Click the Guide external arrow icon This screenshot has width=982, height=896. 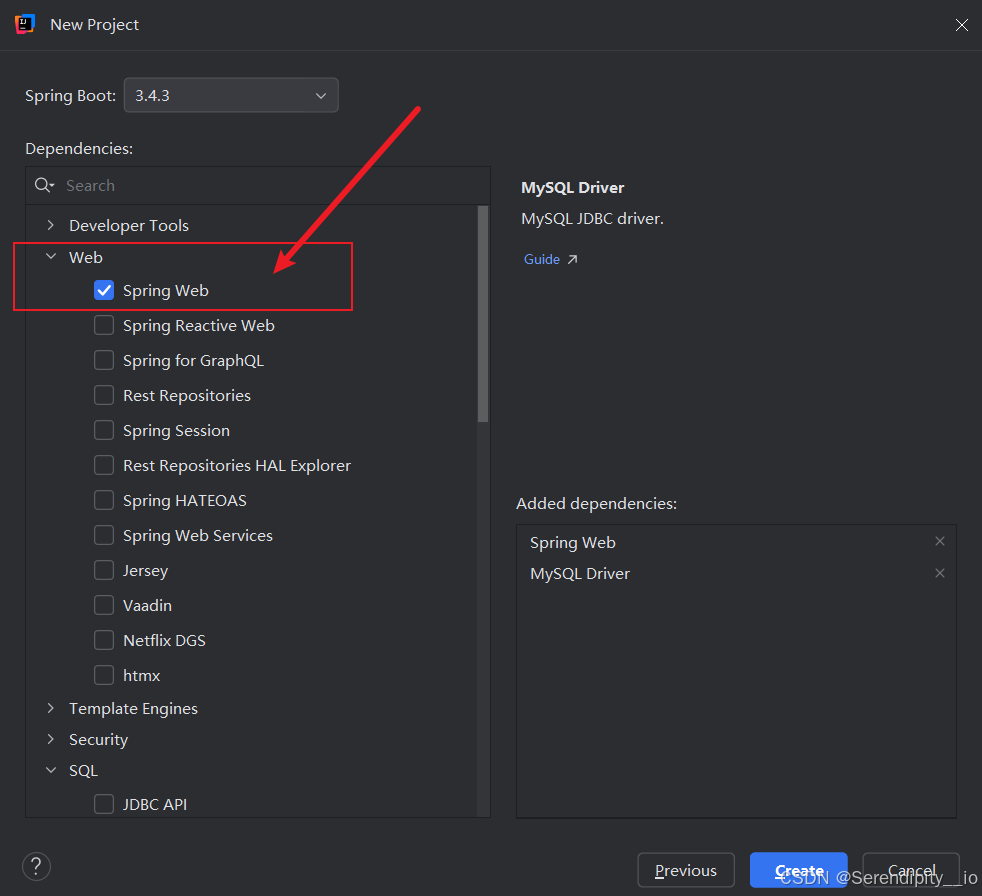tap(572, 260)
